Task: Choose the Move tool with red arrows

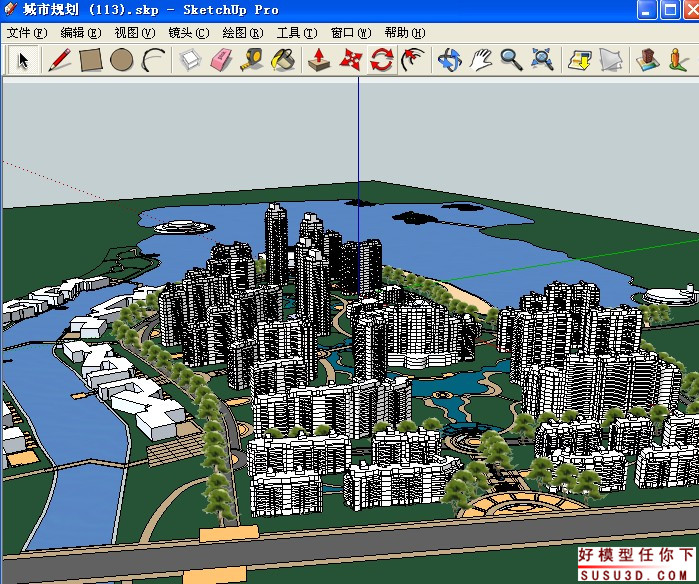Action: tap(350, 60)
